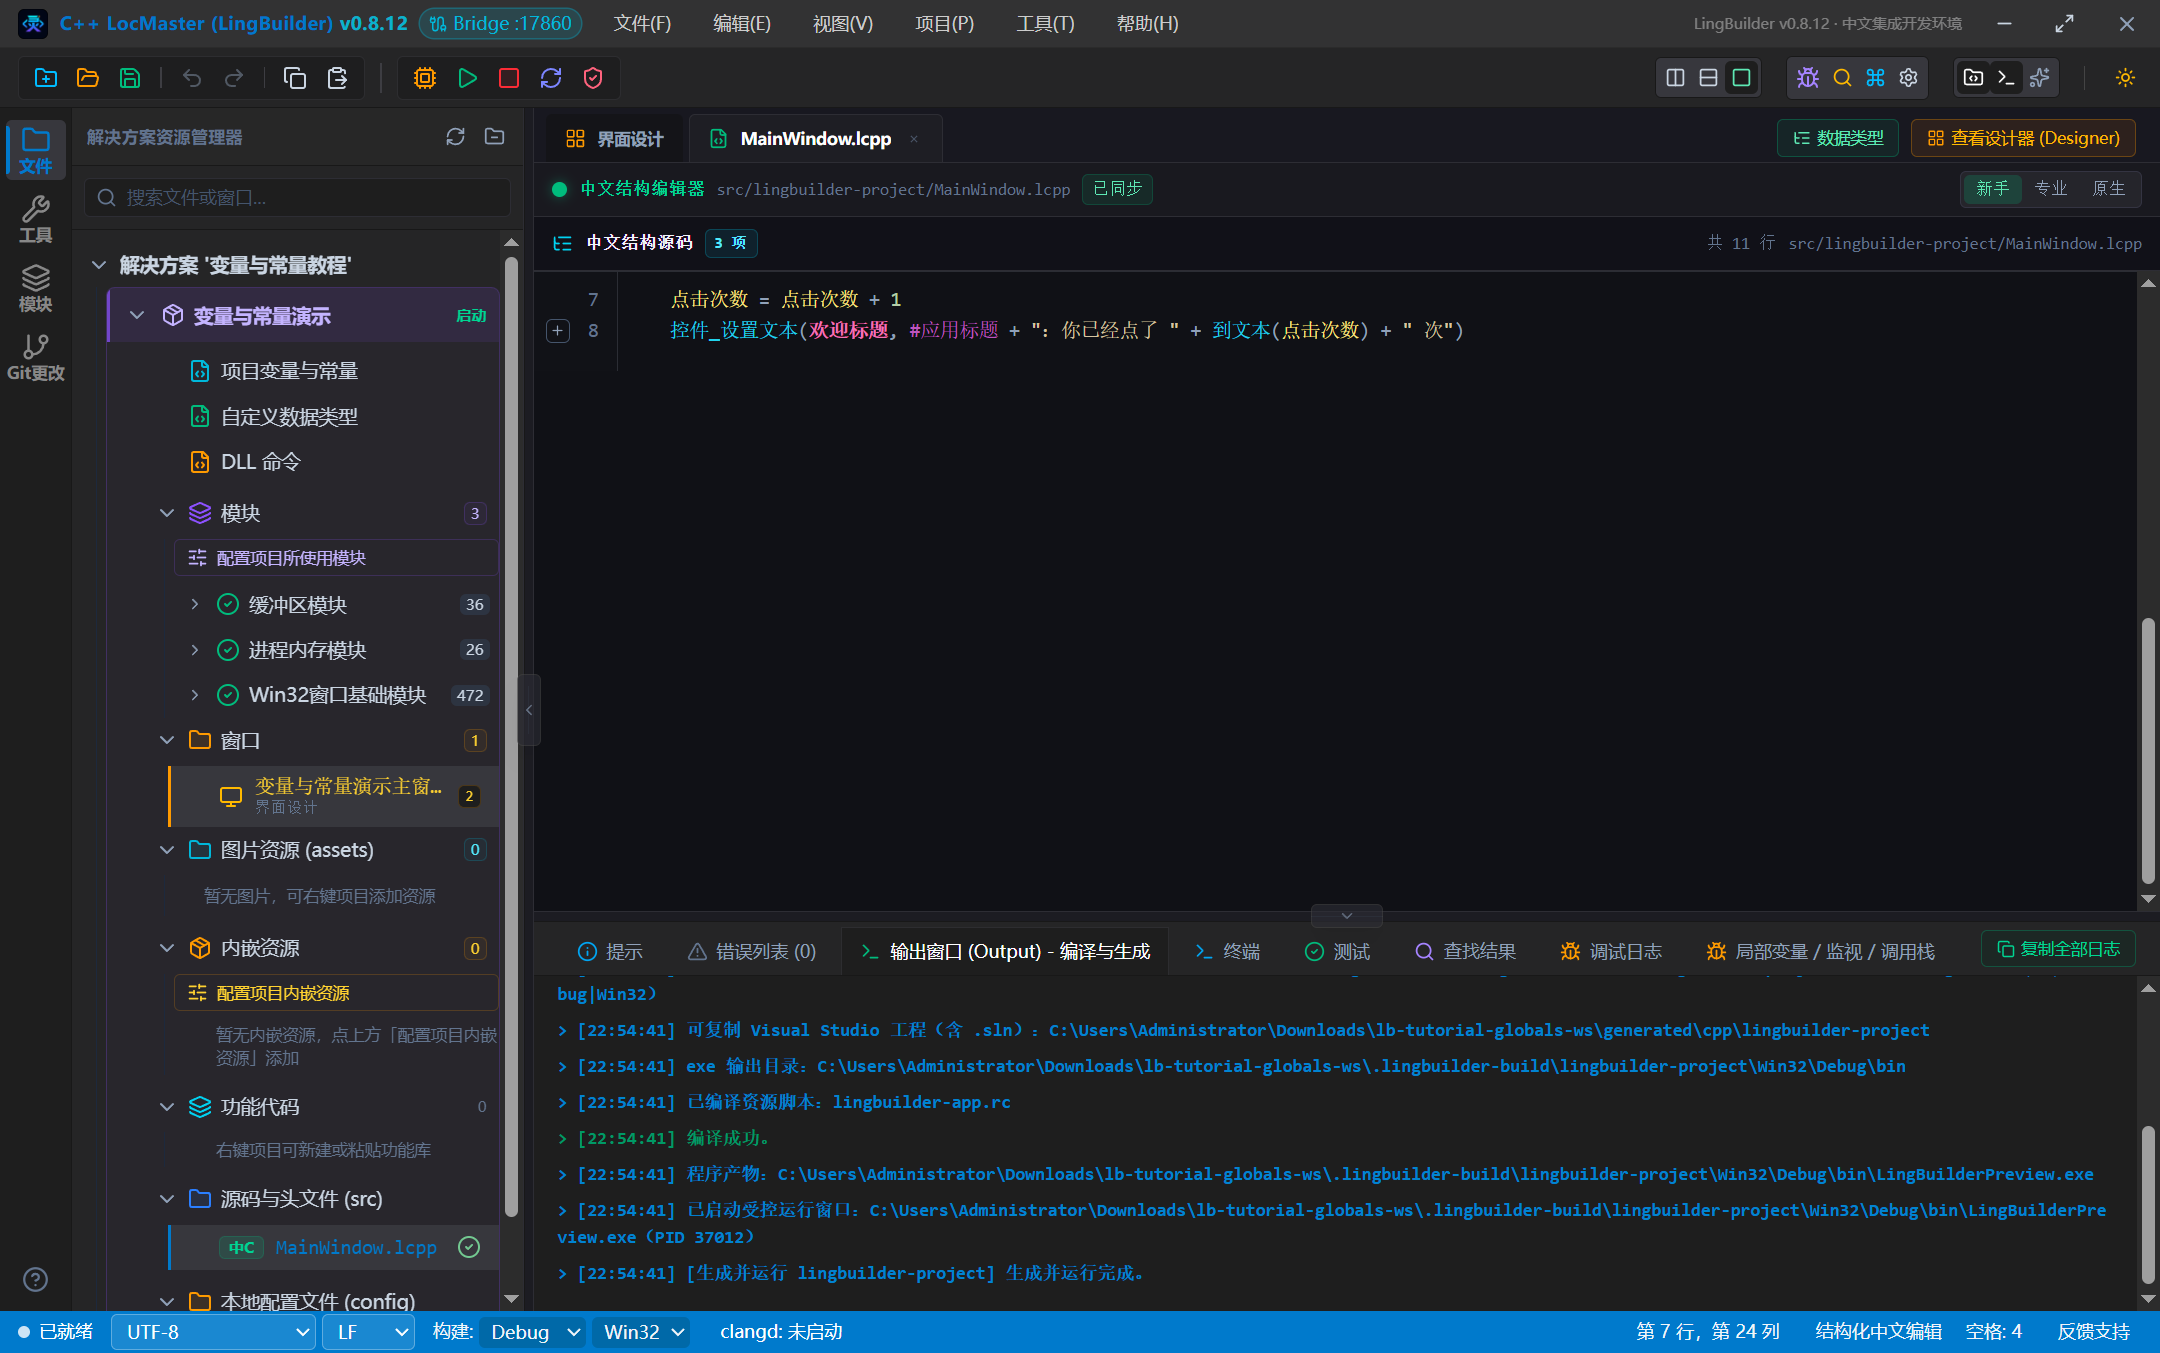Open the UTF-8 encoding dropdown

click(x=214, y=1332)
